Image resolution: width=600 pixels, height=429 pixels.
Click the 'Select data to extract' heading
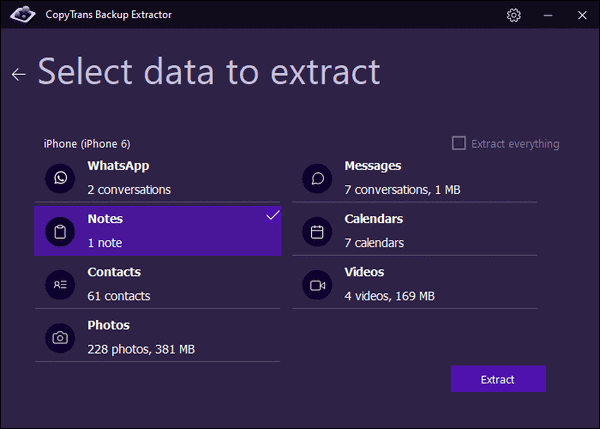point(209,72)
